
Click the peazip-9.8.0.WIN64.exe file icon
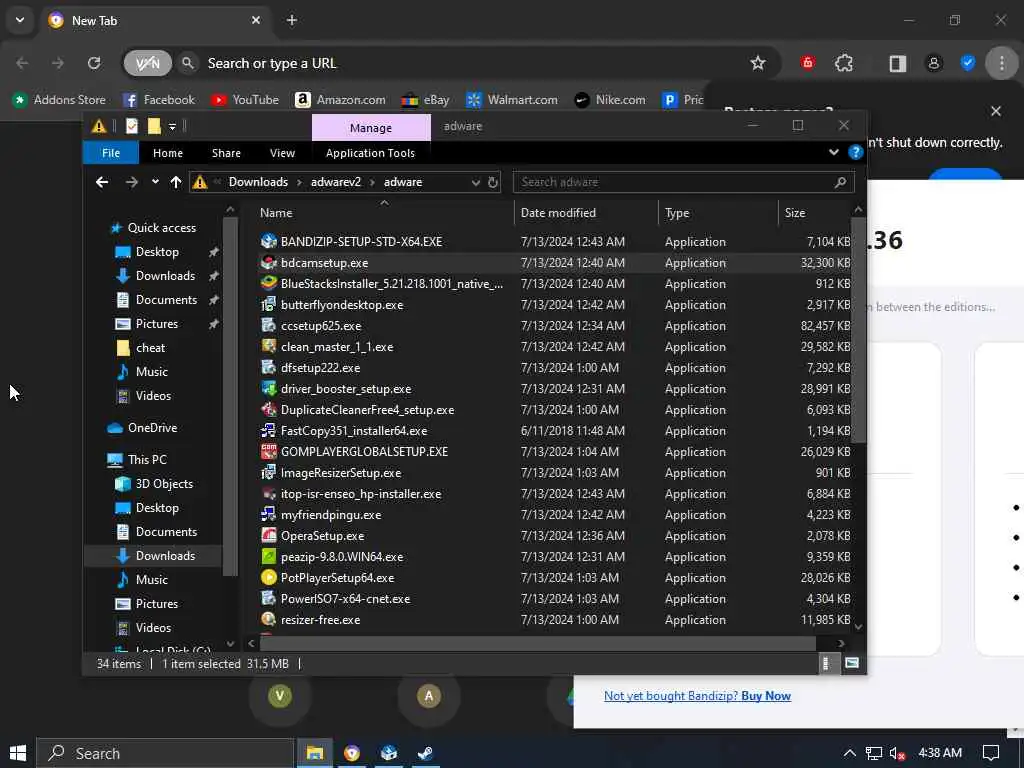click(268, 556)
